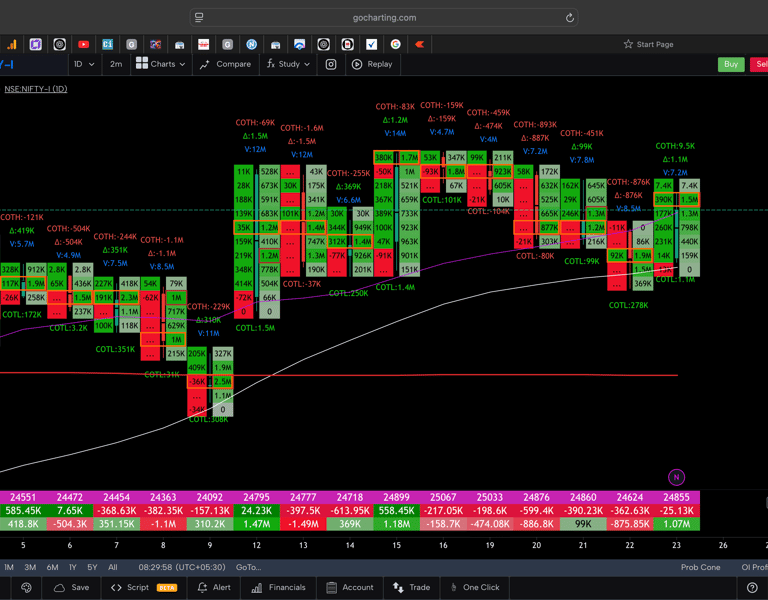Click the 558.45K green summary cell
Viewport: 768px width, 600px height.
(x=396, y=510)
